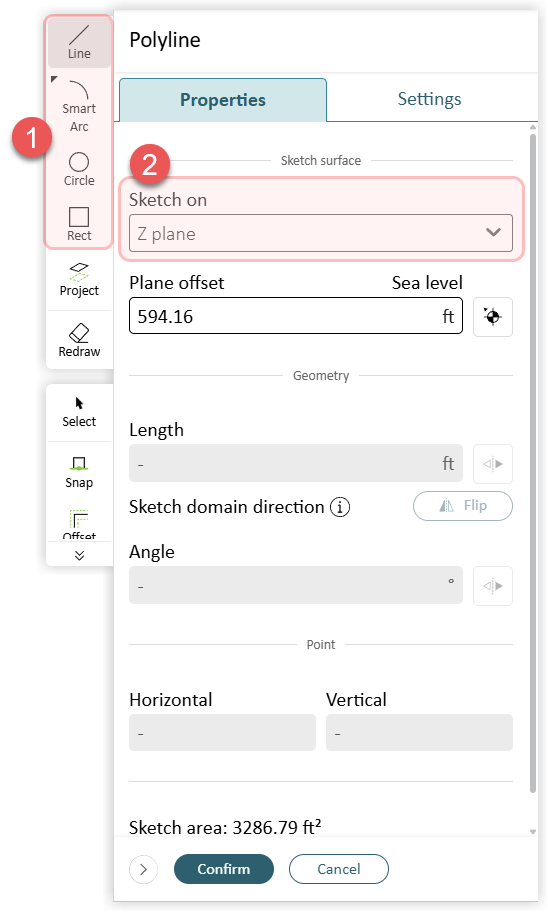This screenshot has height=912, width=548.
Task: Select the Line sketch tool
Action: [79, 43]
